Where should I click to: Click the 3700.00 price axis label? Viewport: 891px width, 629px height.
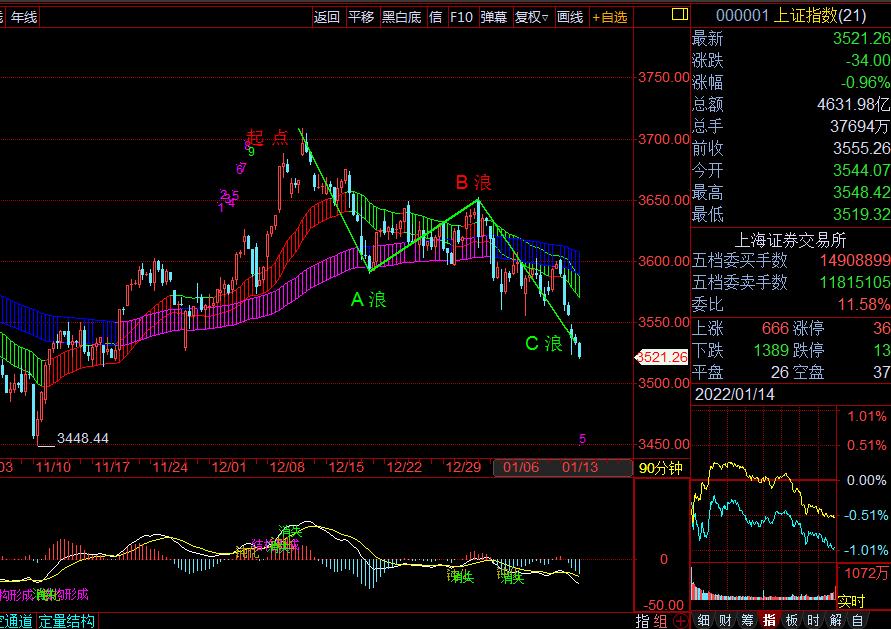[x=664, y=139]
